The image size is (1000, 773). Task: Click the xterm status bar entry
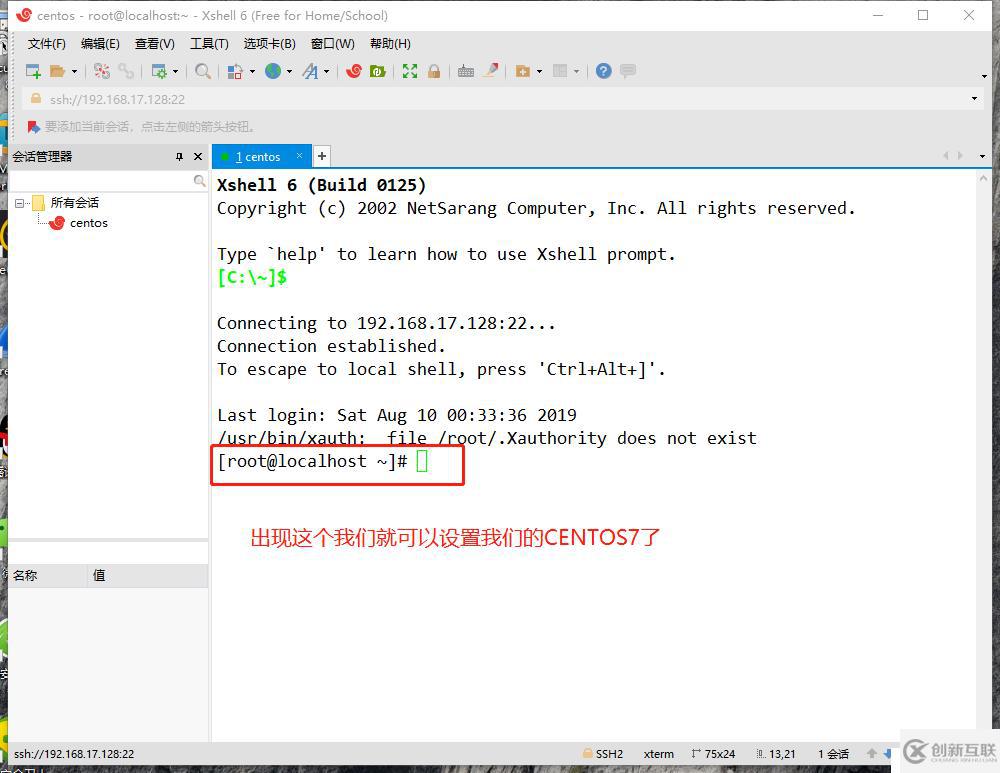pos(659,754)
